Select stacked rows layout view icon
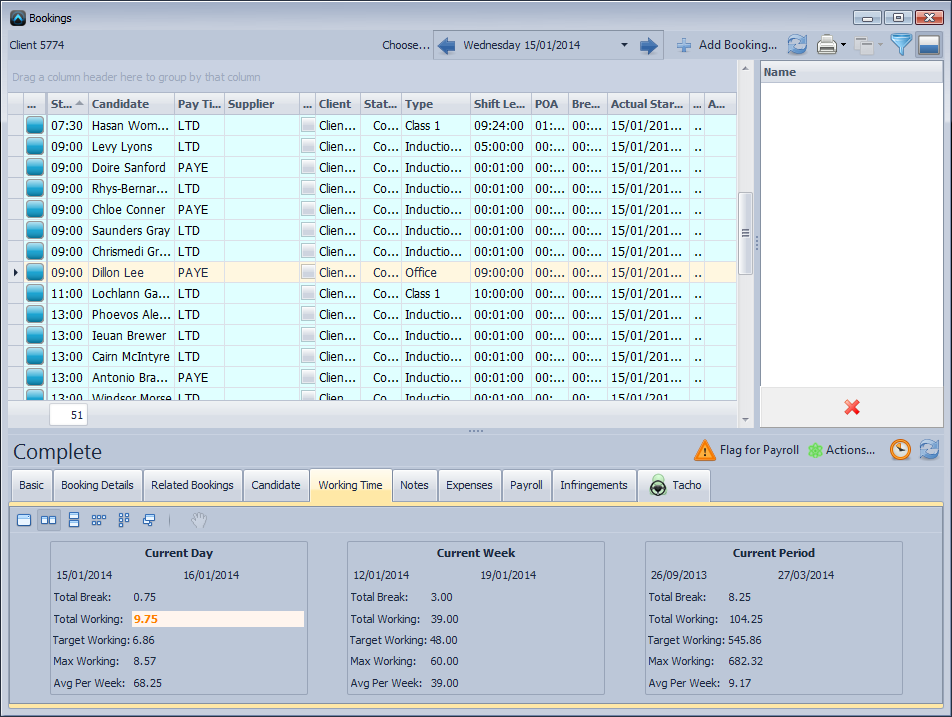The height and width of the screenshot is (717, 952). (x=74, y=520)
